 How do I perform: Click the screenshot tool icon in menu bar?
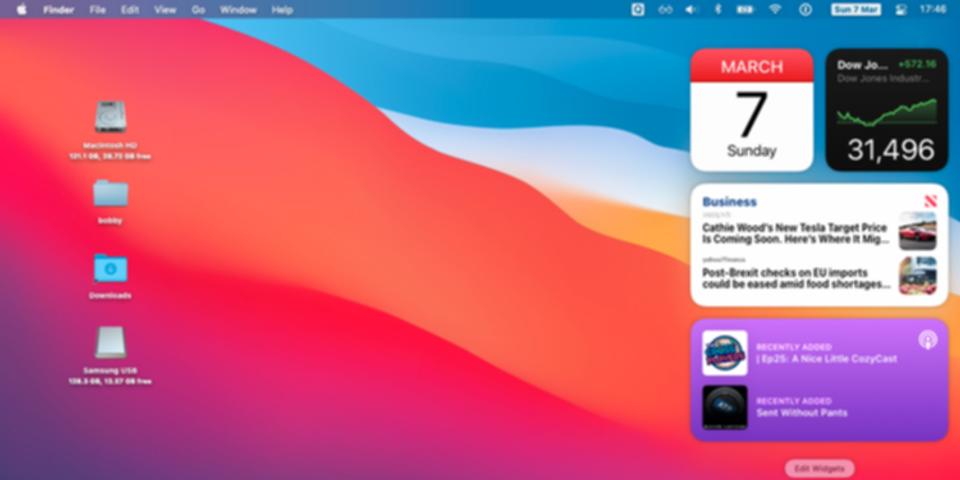point(638,9)
